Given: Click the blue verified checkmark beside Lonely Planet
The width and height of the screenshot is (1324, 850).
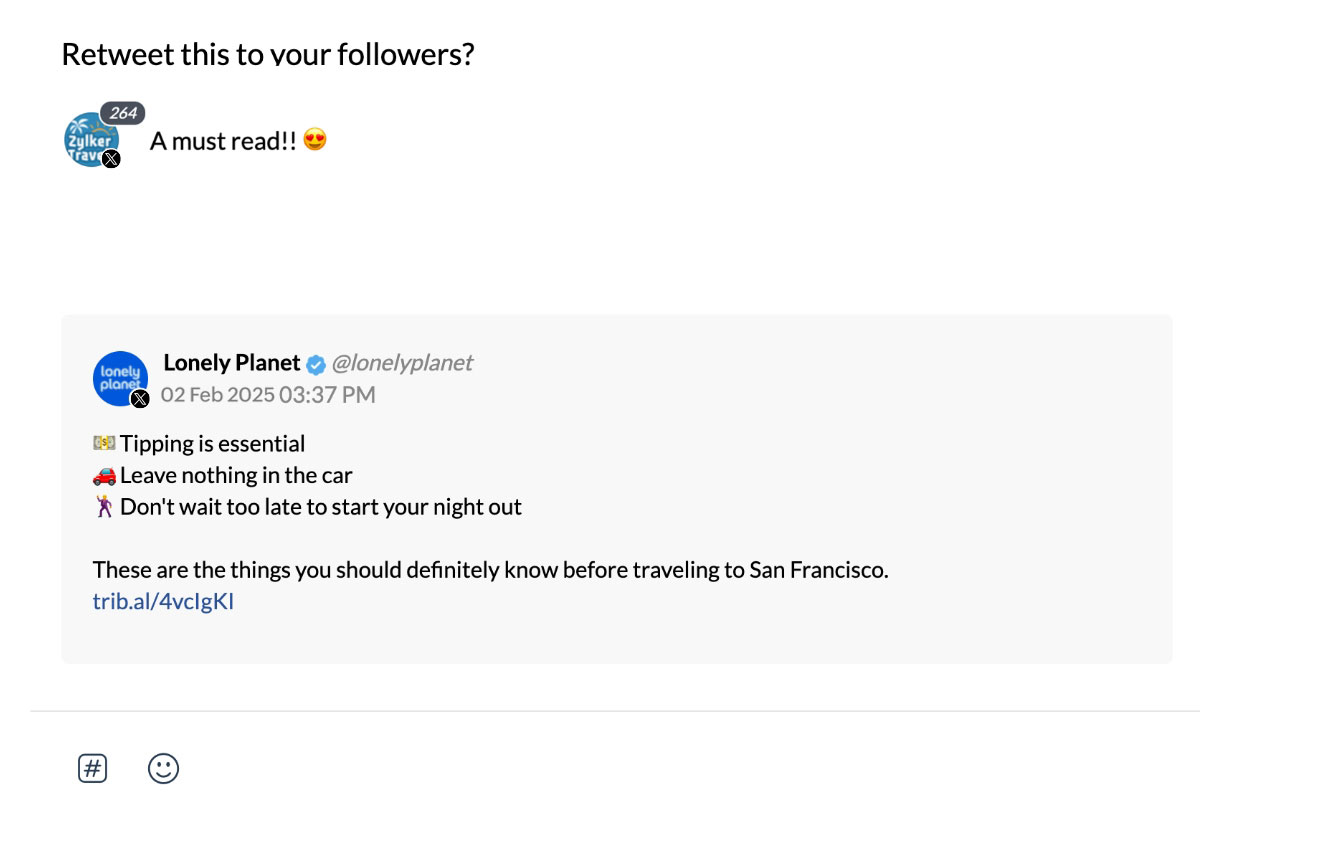Looking at the screenshot, I should (316, 364).
